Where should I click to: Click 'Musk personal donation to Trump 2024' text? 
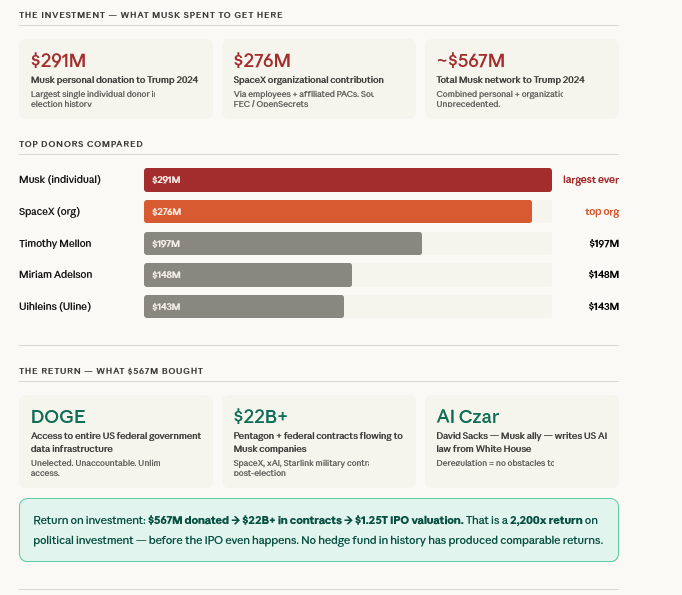pos(114,80)
